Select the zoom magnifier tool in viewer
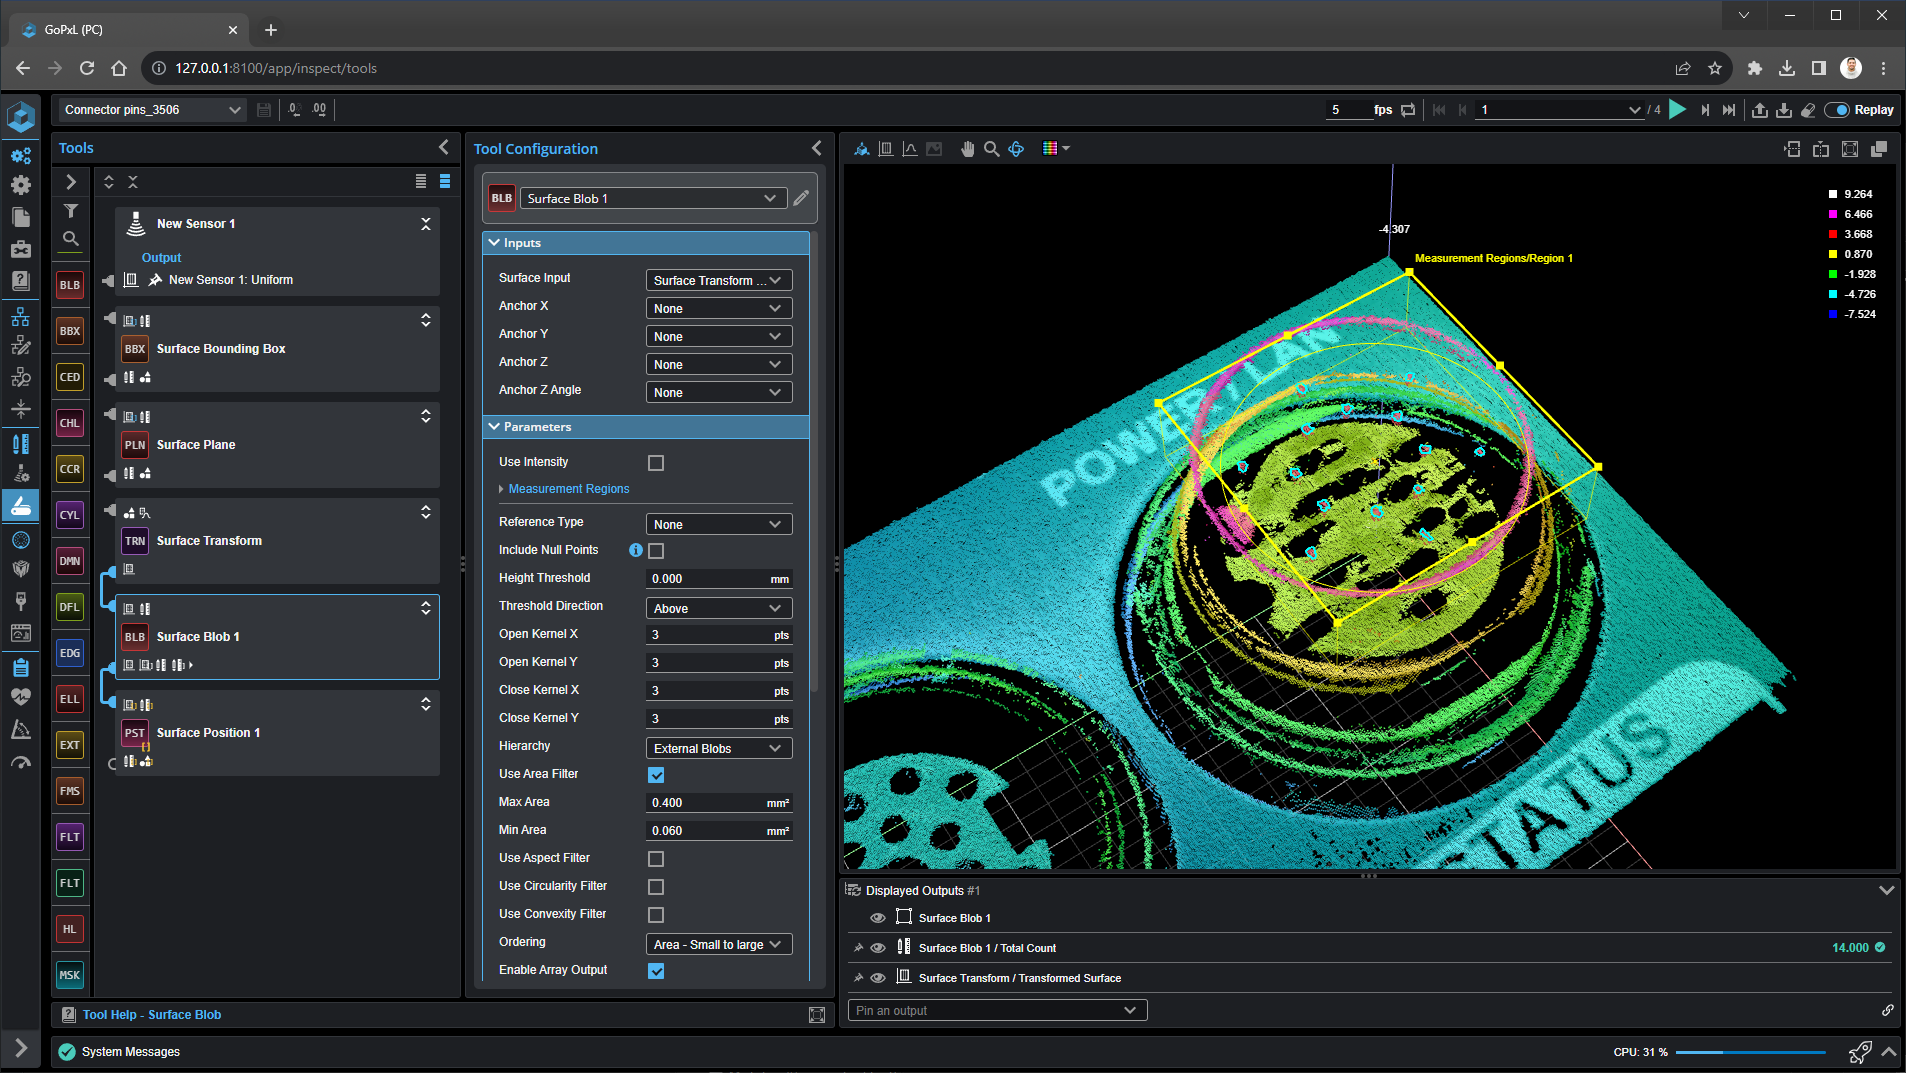Viewport: 1906px width, 1073px height. pyautogui.click(x=991, y=149)
